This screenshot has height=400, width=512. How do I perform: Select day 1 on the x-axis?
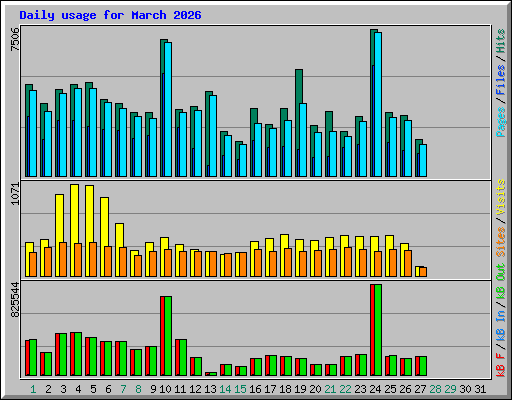(33, 389)
